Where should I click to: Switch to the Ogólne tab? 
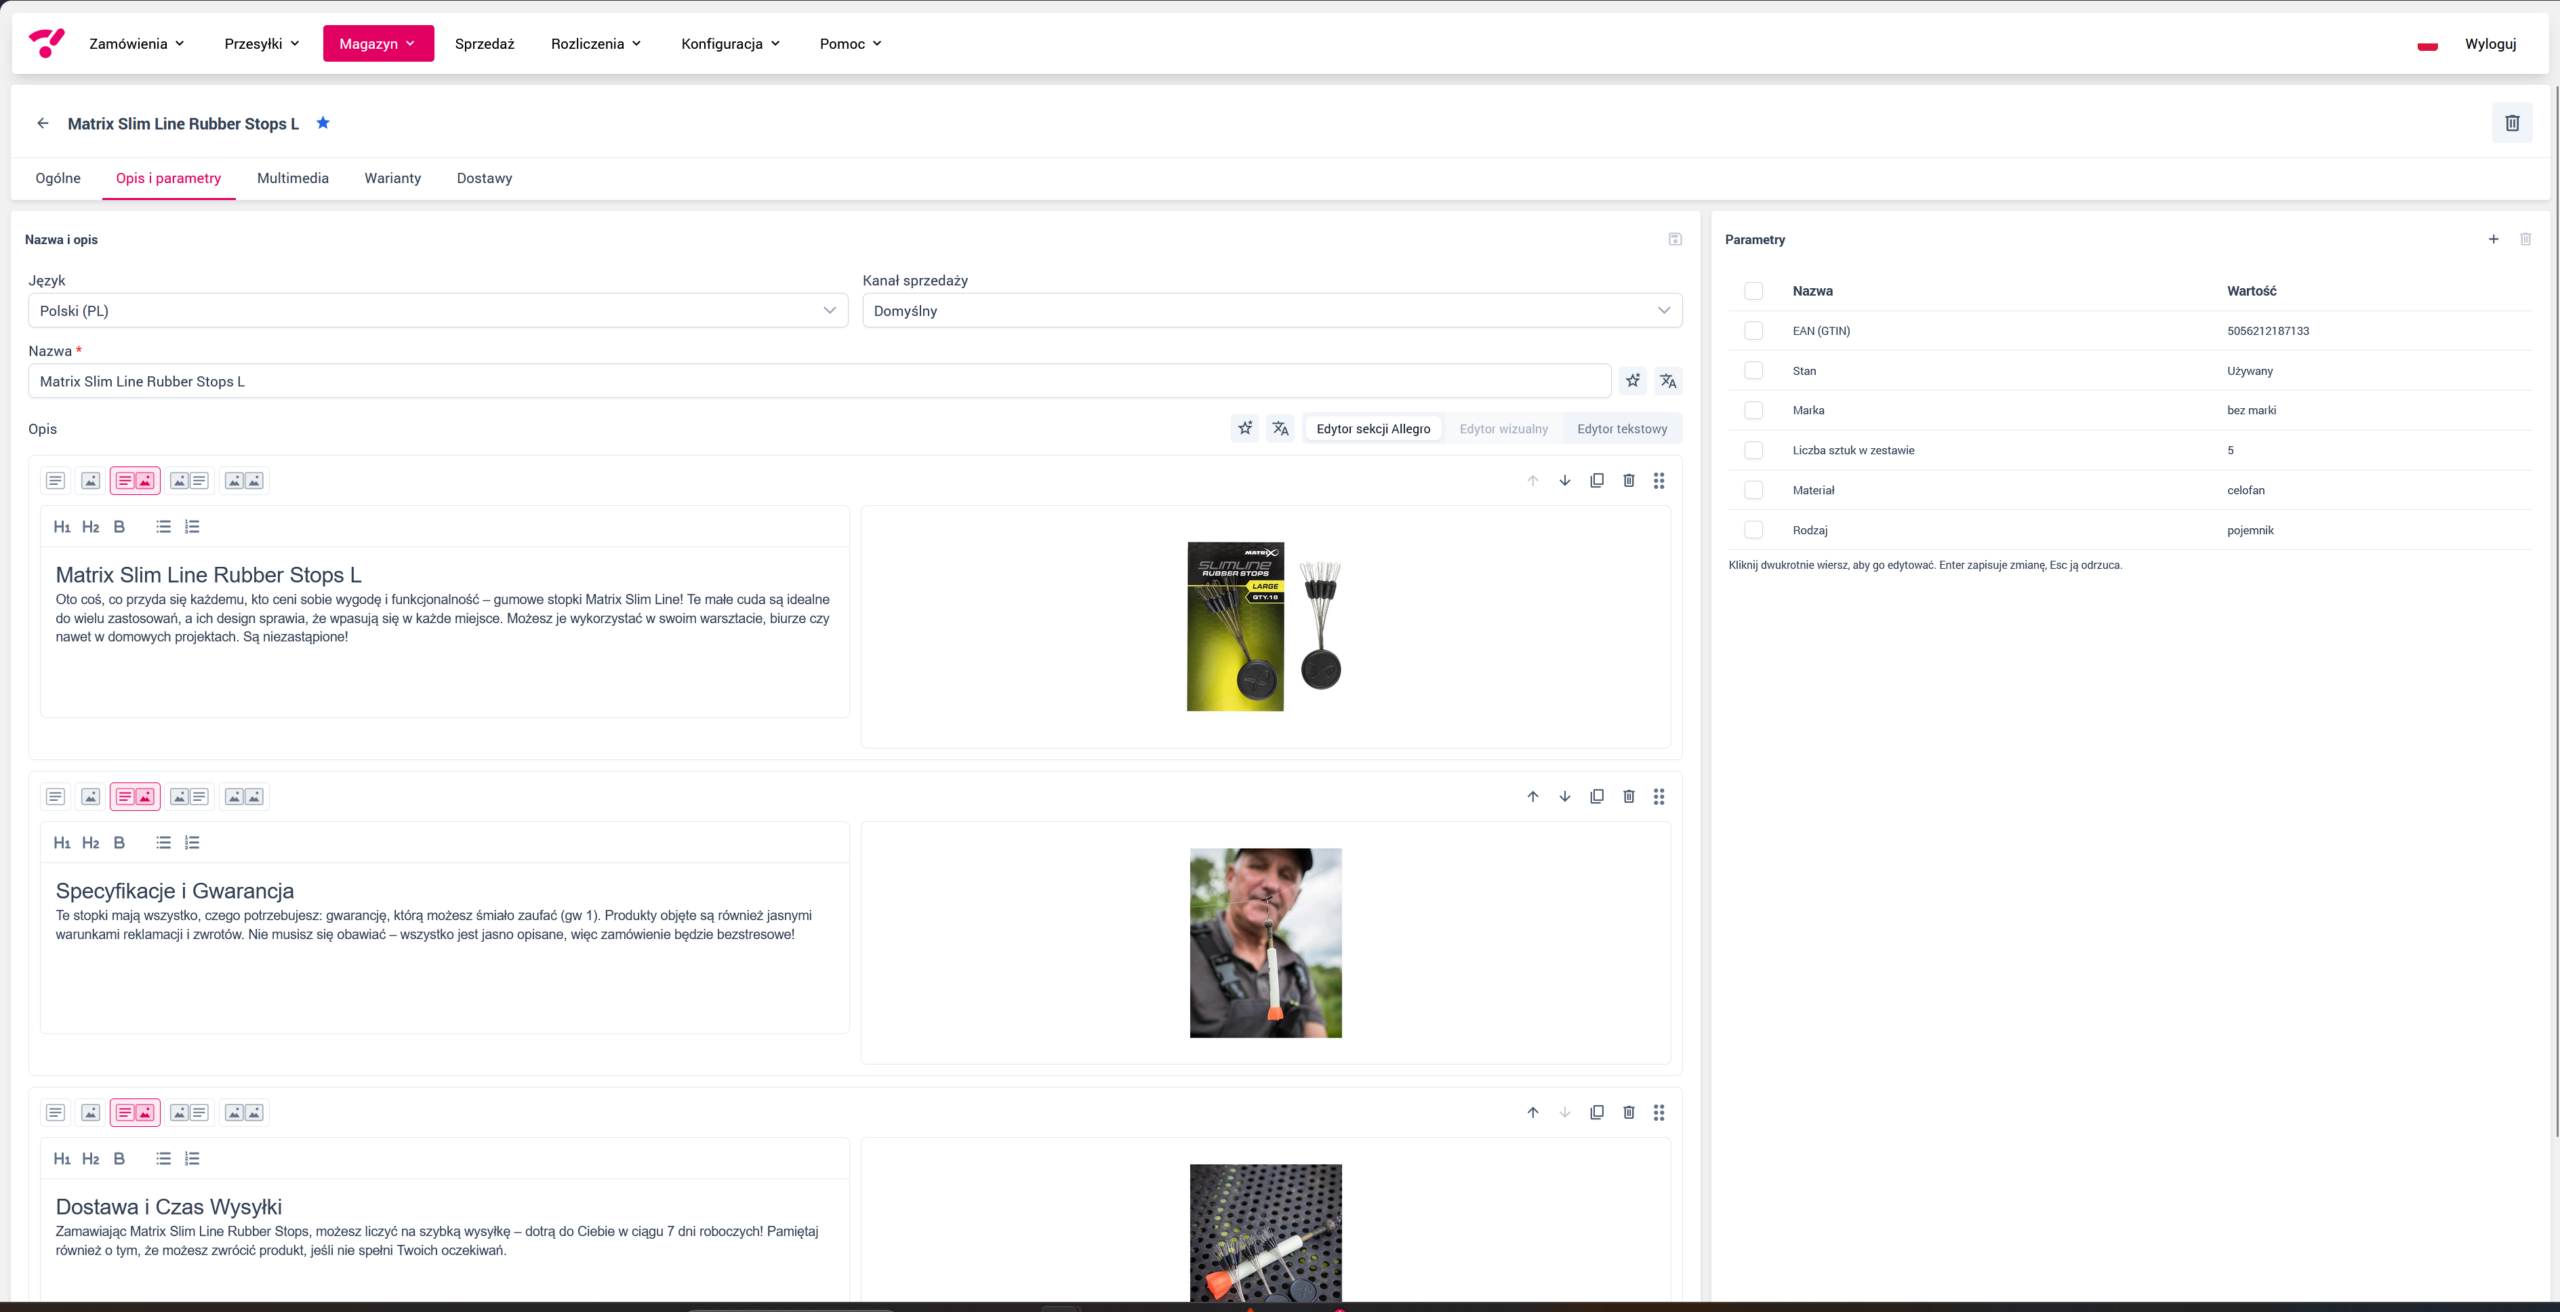coord(58,178)
